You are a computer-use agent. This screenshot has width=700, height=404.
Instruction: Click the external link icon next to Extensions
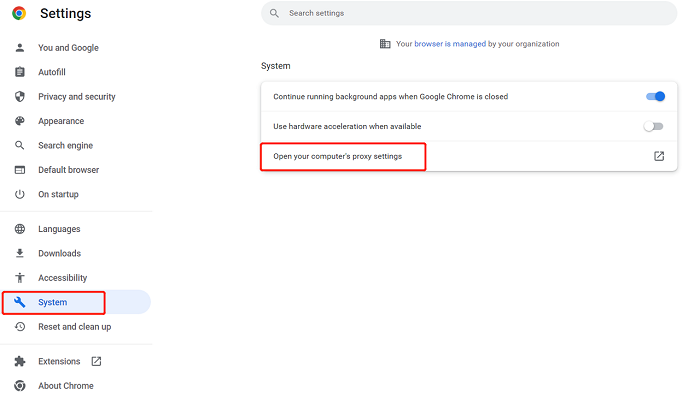tap(96, 361)
